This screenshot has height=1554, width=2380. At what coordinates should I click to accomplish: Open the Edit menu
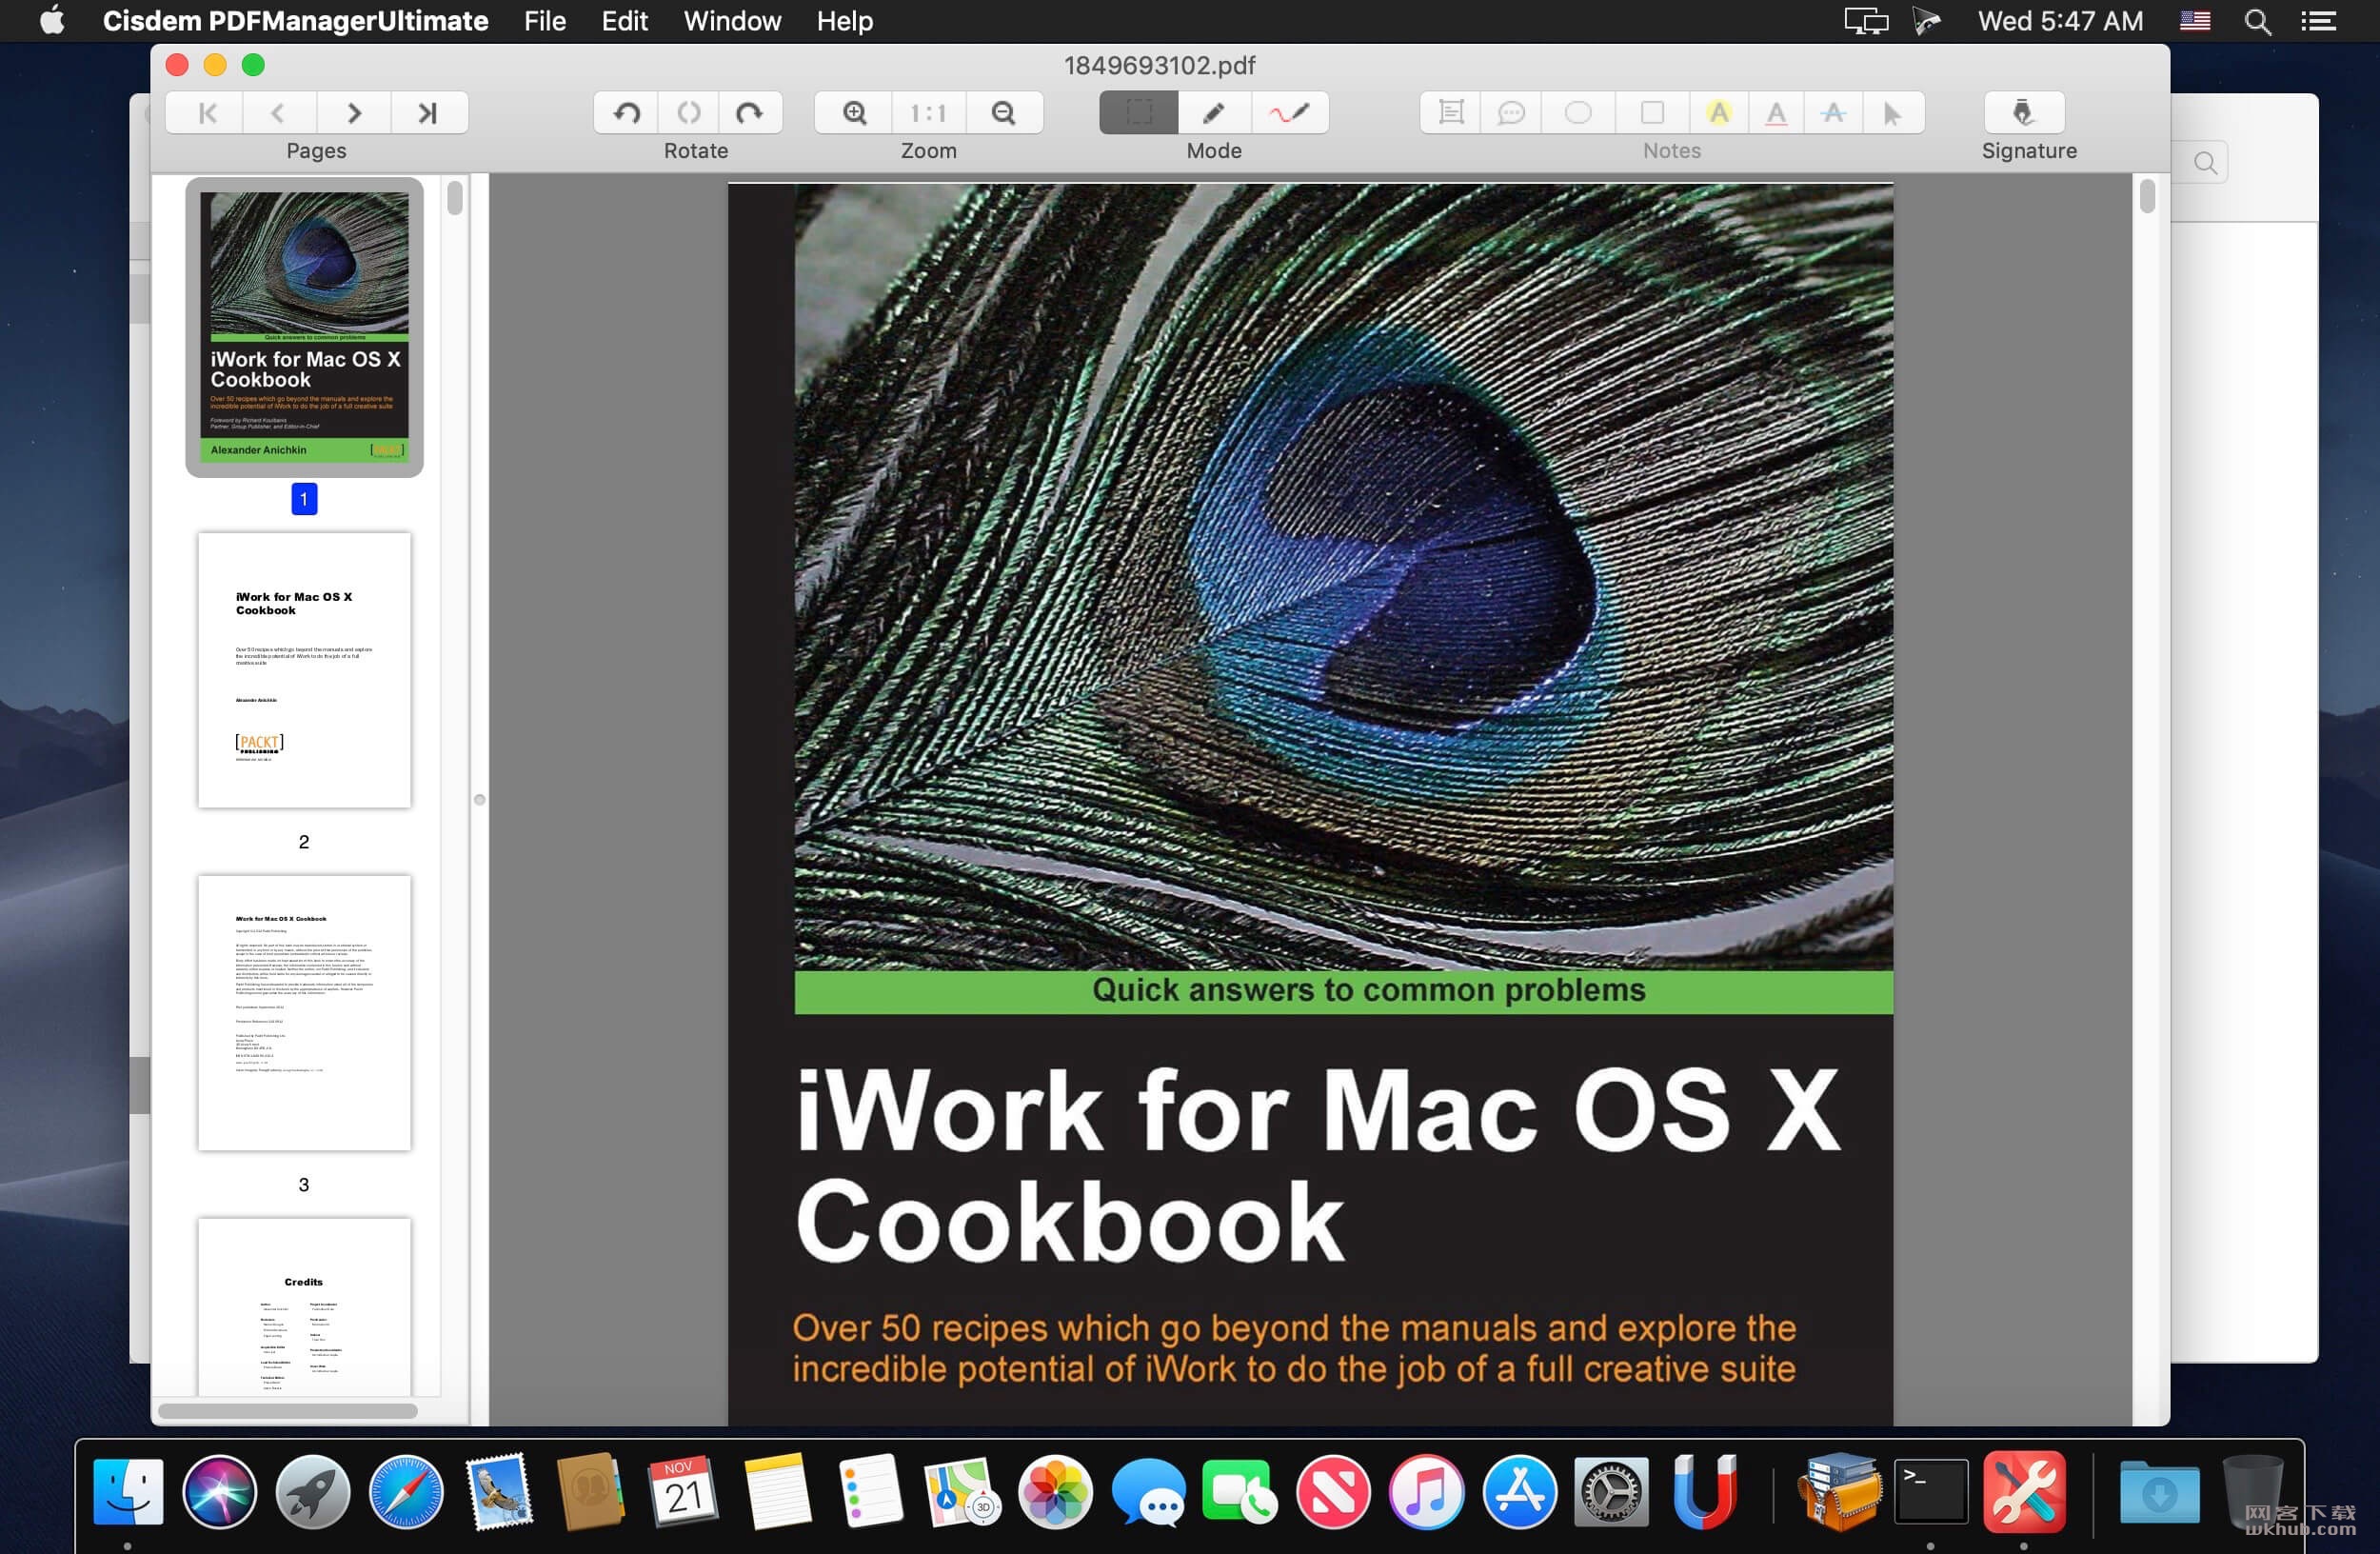624,21
